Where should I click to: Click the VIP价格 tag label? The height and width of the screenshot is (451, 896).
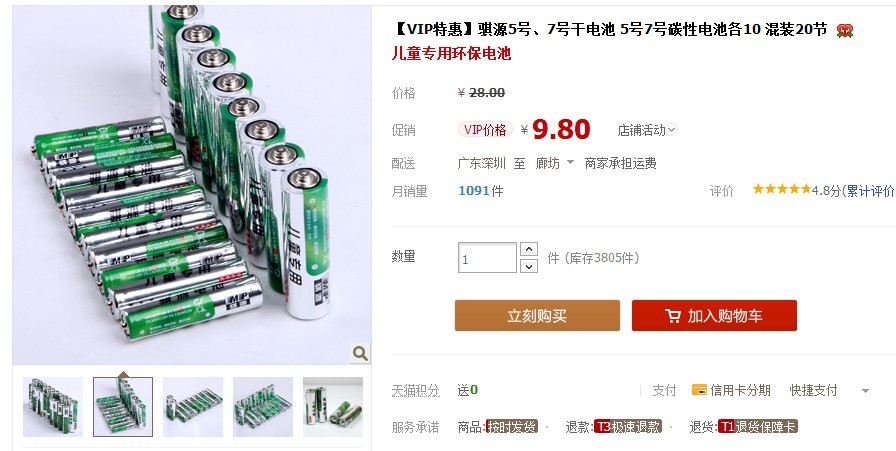coord(485,130)
